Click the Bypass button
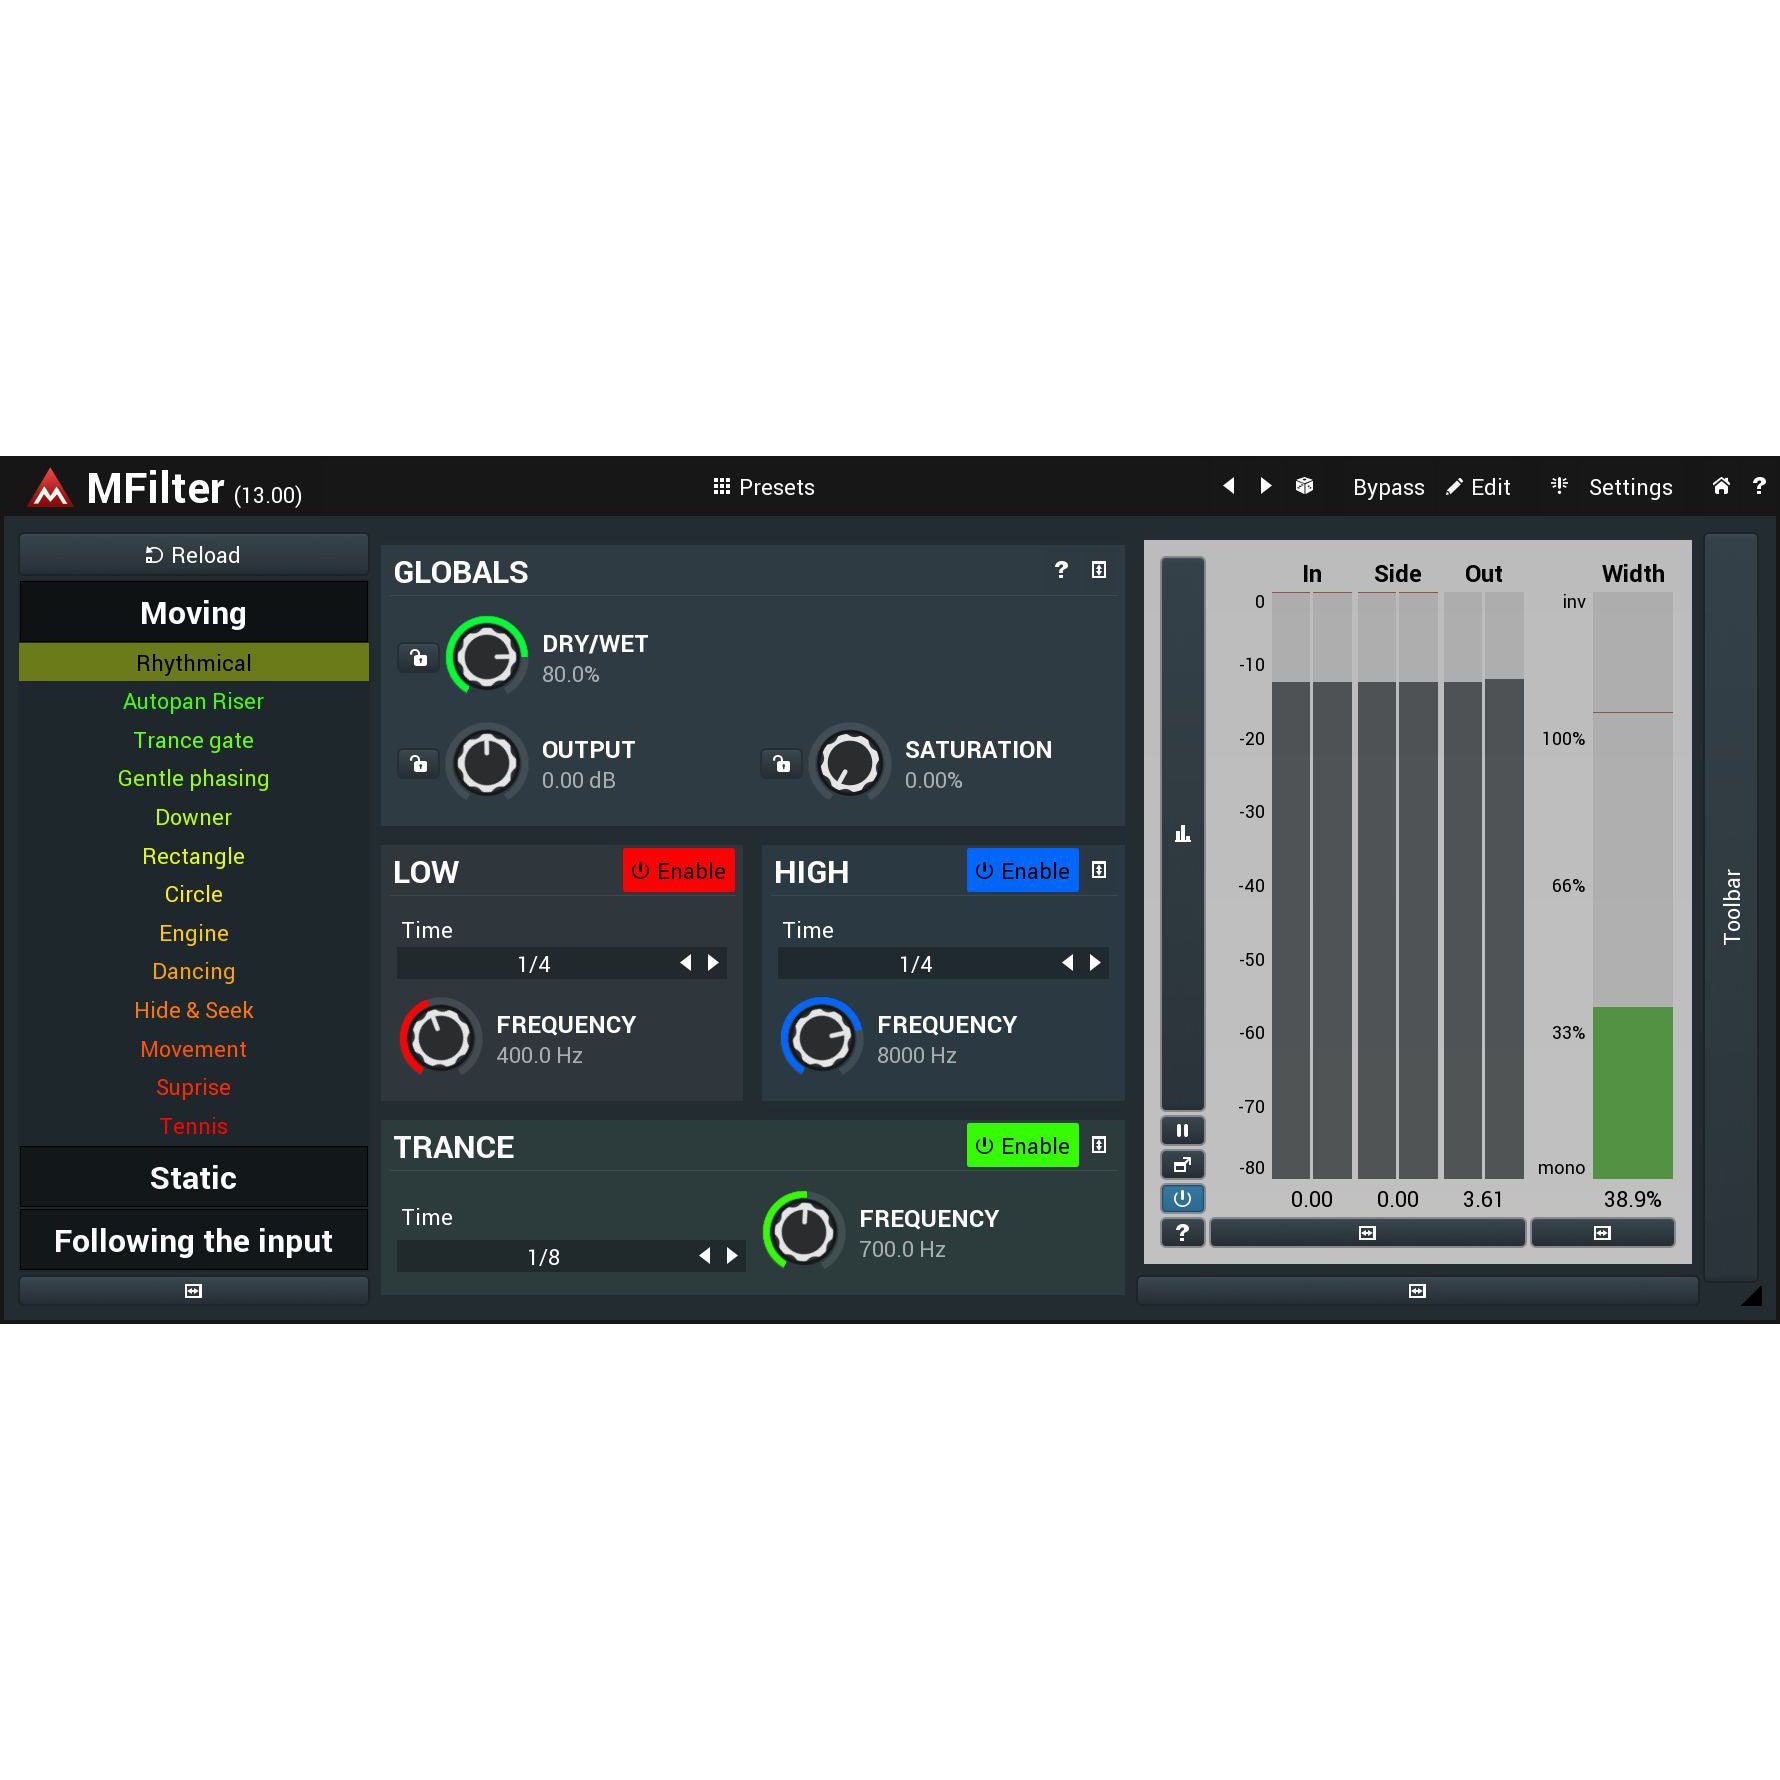Viewport: 1780px width, 1780px height. coord(1388,487)
